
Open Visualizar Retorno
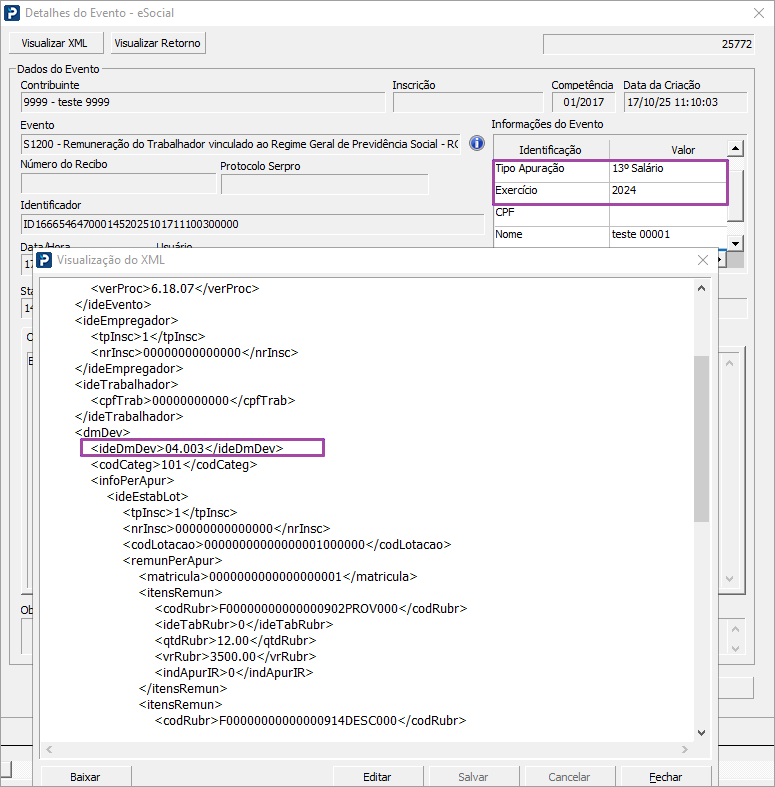pyautogui.click(x=157, y=43)
